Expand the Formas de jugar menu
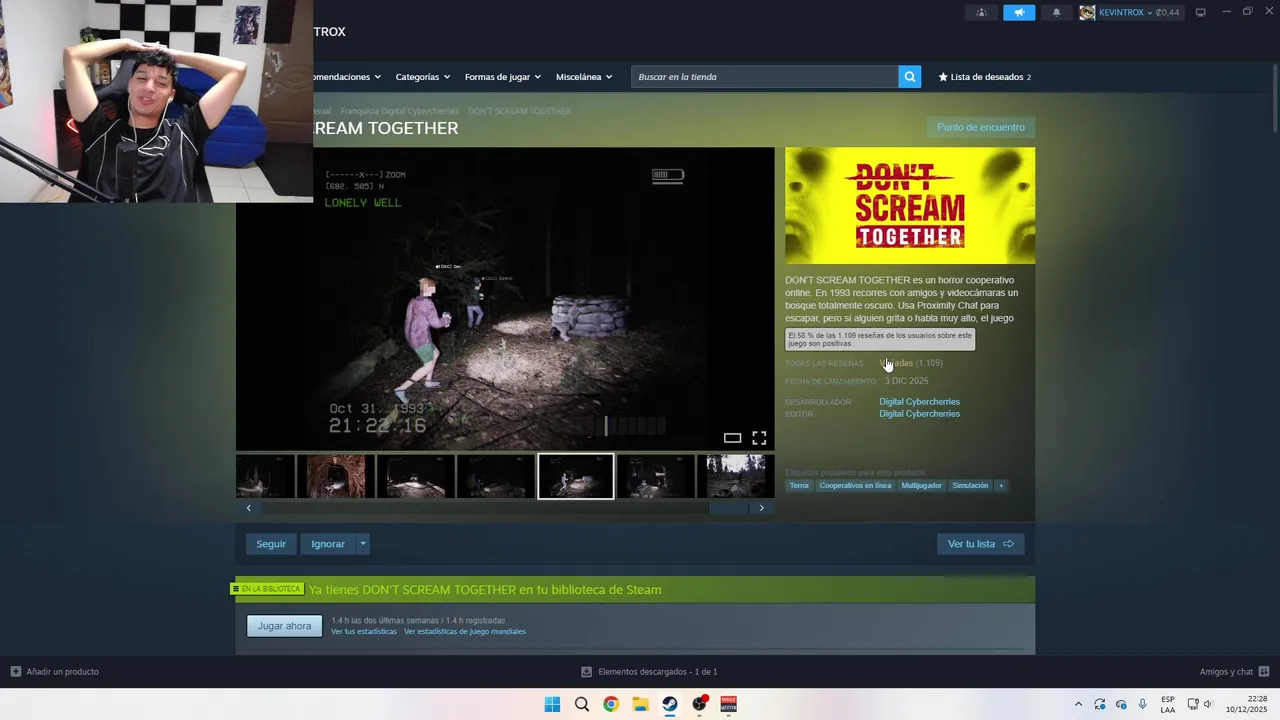 (x=502, y=77)
